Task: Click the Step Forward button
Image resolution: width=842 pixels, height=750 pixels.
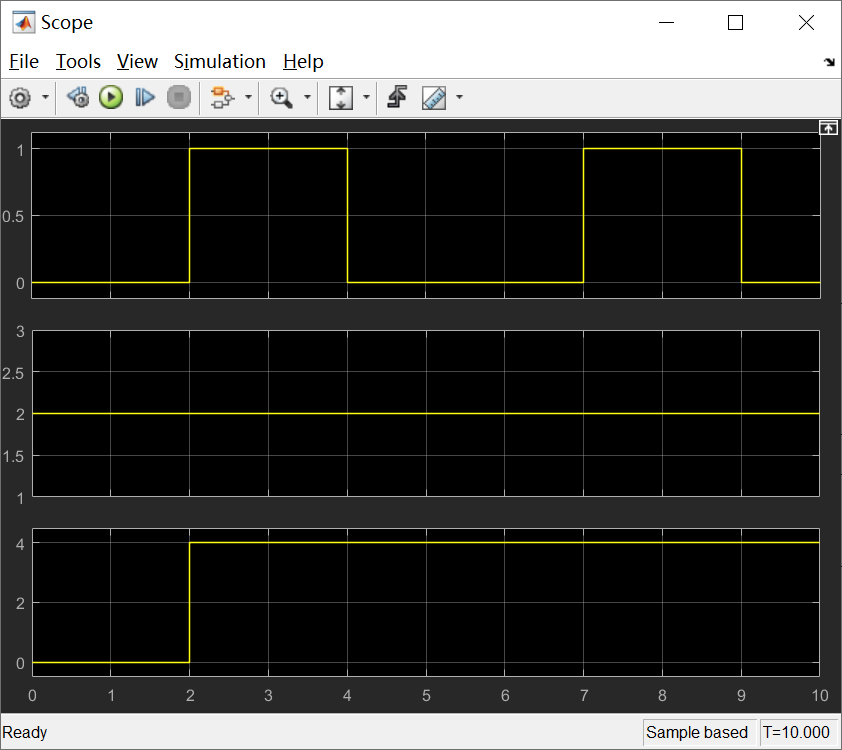Action: pos(144,98)
